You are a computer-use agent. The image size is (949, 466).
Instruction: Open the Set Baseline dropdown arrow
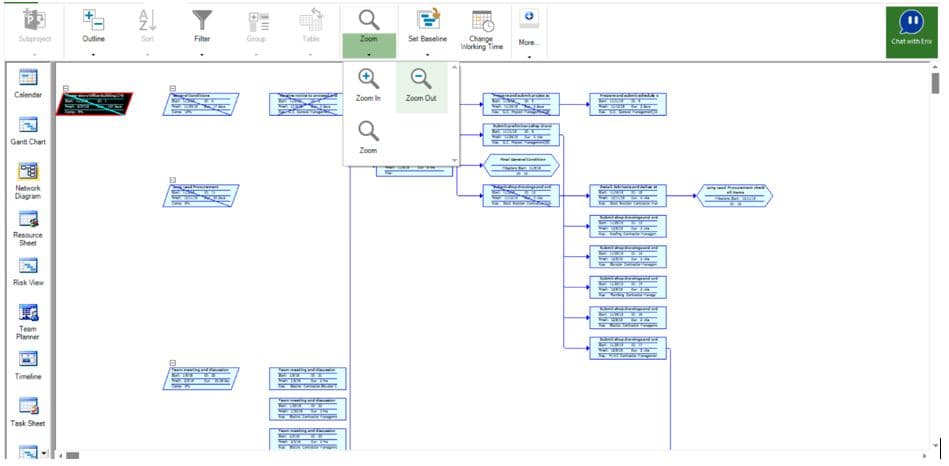pyautogui.click(x=427, y=54)
